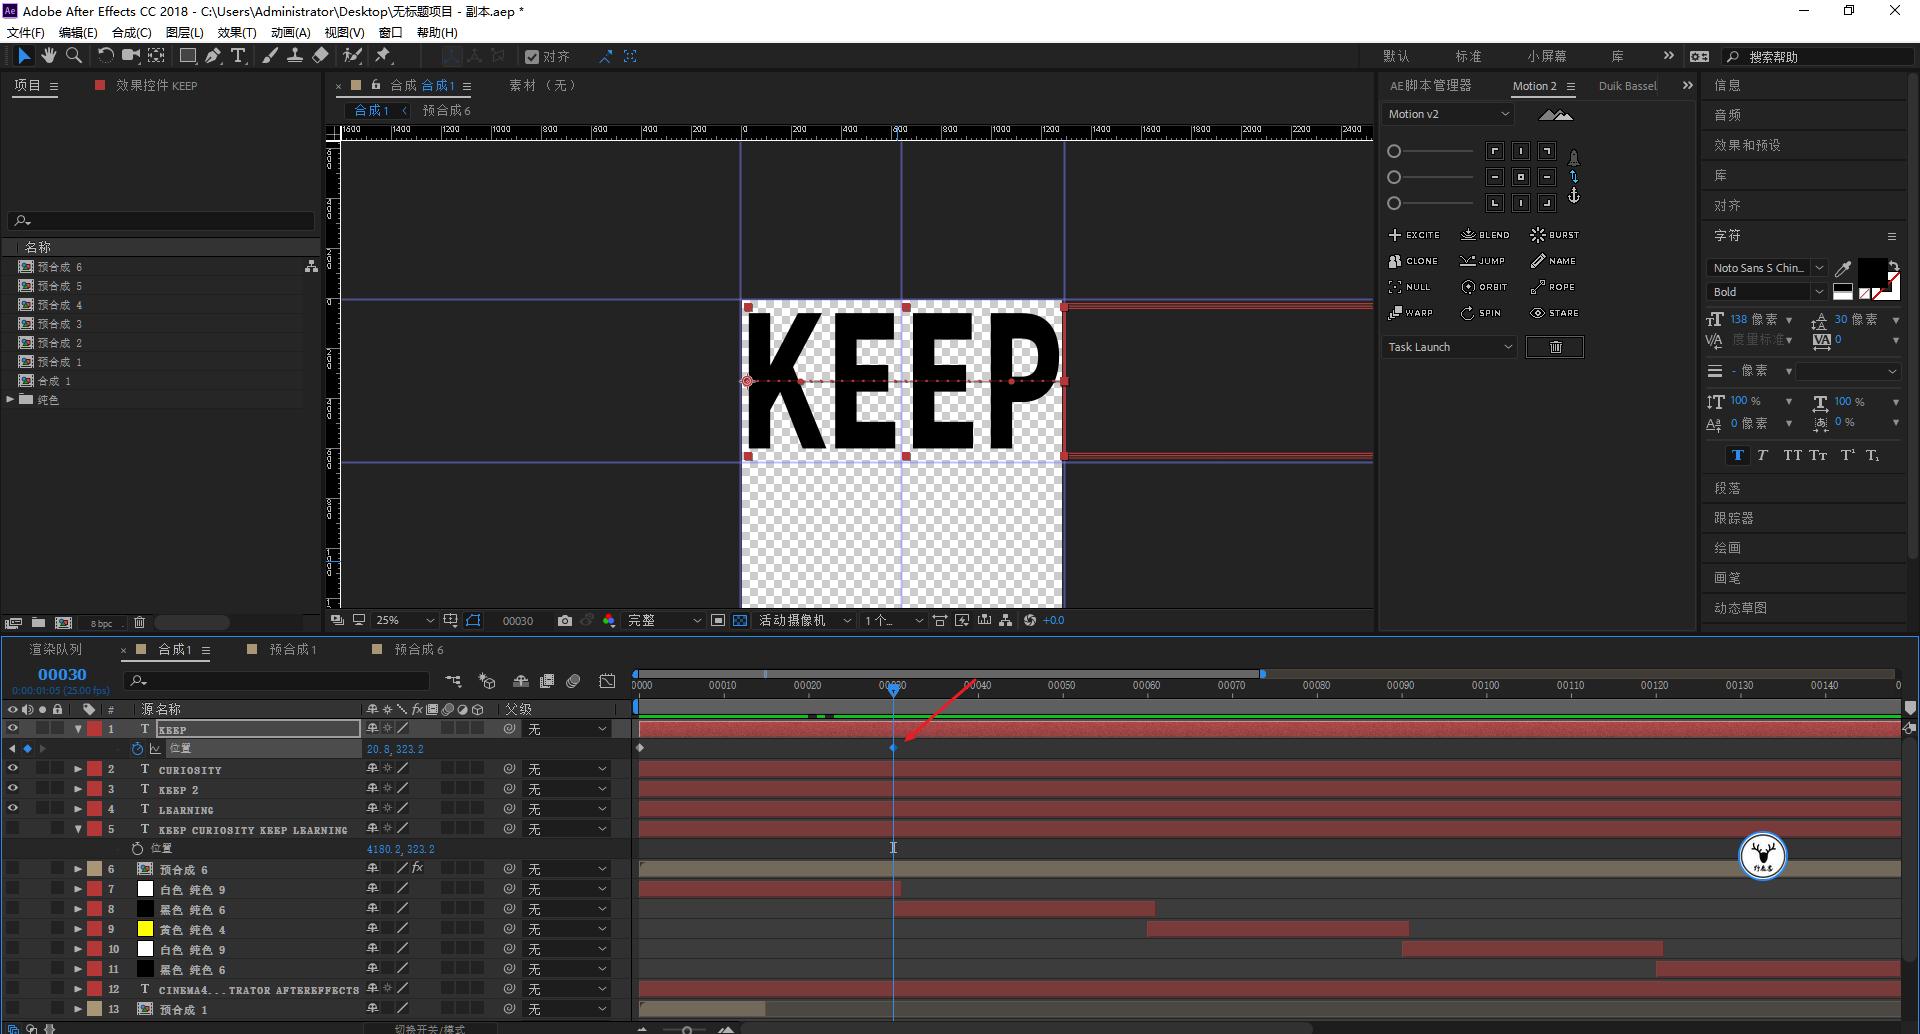Screen dimensions: 1920x1034
Task: Select the Pen tool
Action: pyautogui.click(x=213, y=56)
